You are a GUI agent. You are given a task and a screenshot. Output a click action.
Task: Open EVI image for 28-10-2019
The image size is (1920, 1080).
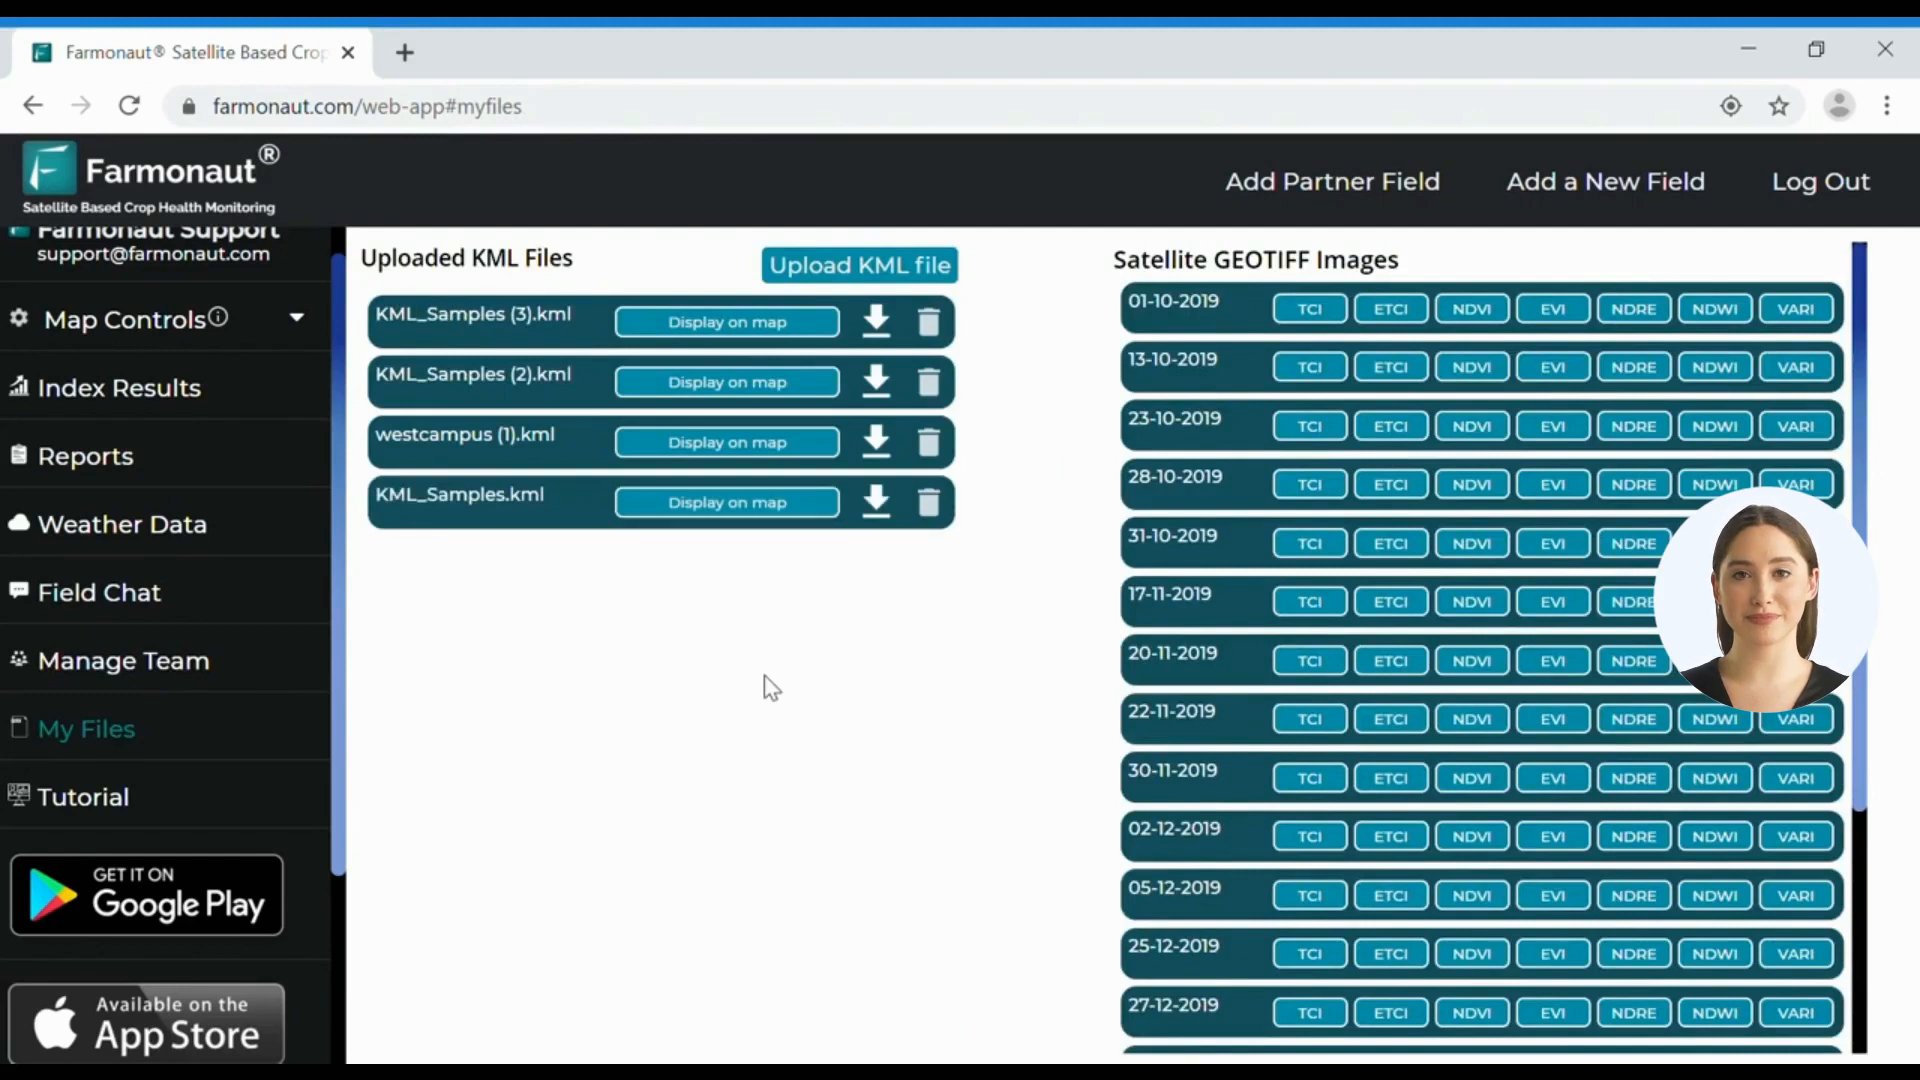tap(1552, 484)
